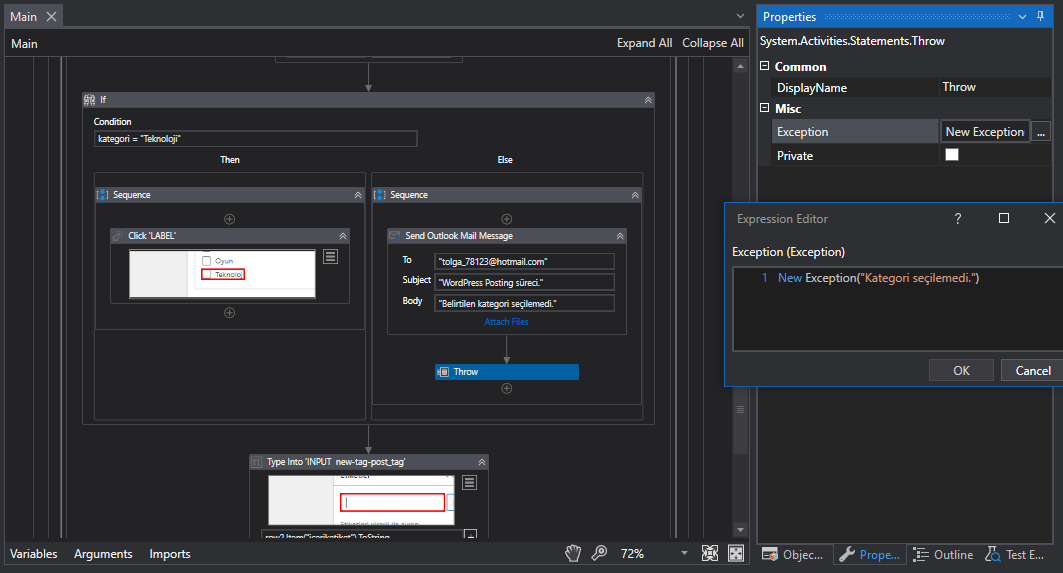The width and height of the screenshot is (1063, 573).
Task: Confirm the expression with OK
Action: click(961, 370)
